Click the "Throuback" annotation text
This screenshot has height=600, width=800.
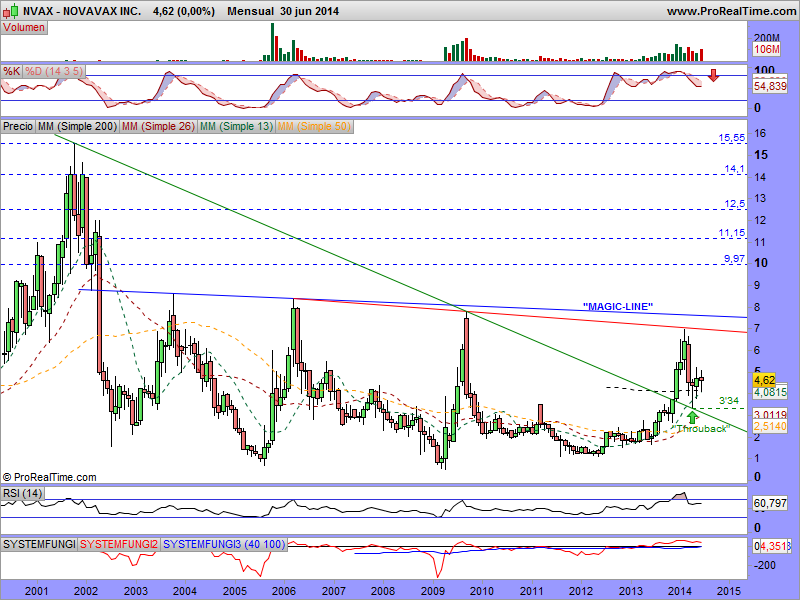pyautogui.click(x=702, y=429)
